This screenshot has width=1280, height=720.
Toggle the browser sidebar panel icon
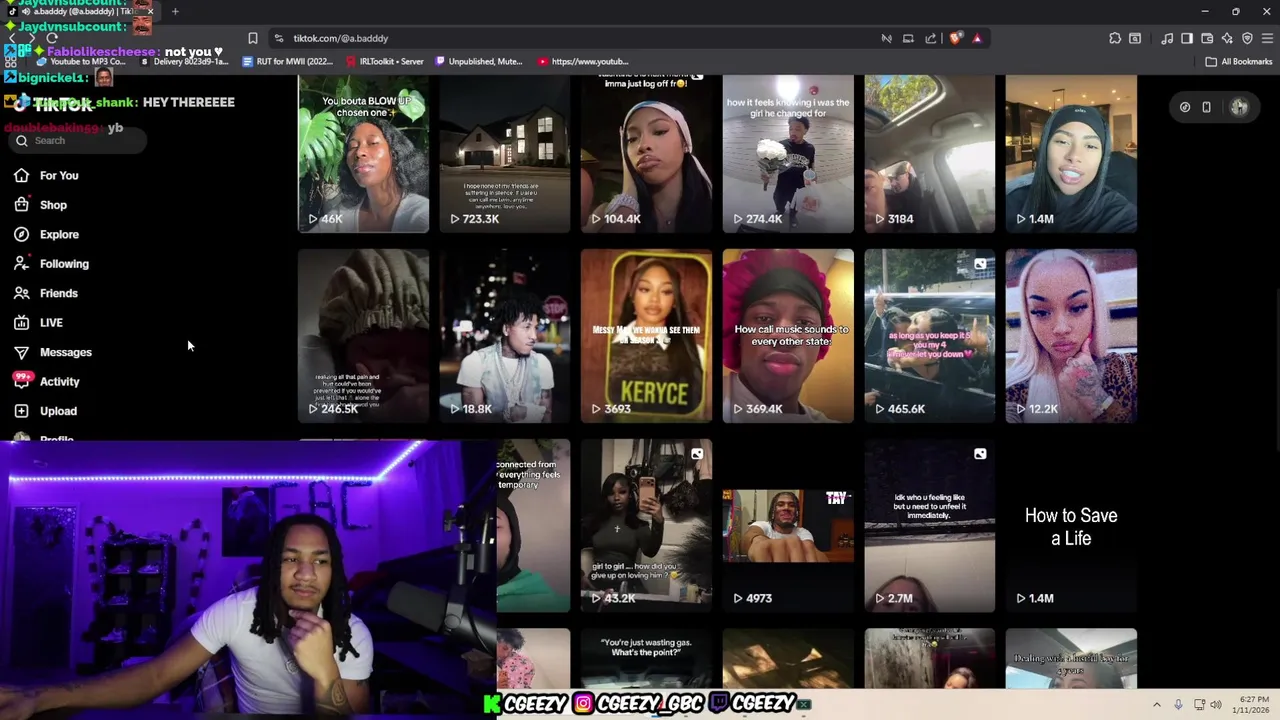pyautogui.click(x=1187, y=38)
